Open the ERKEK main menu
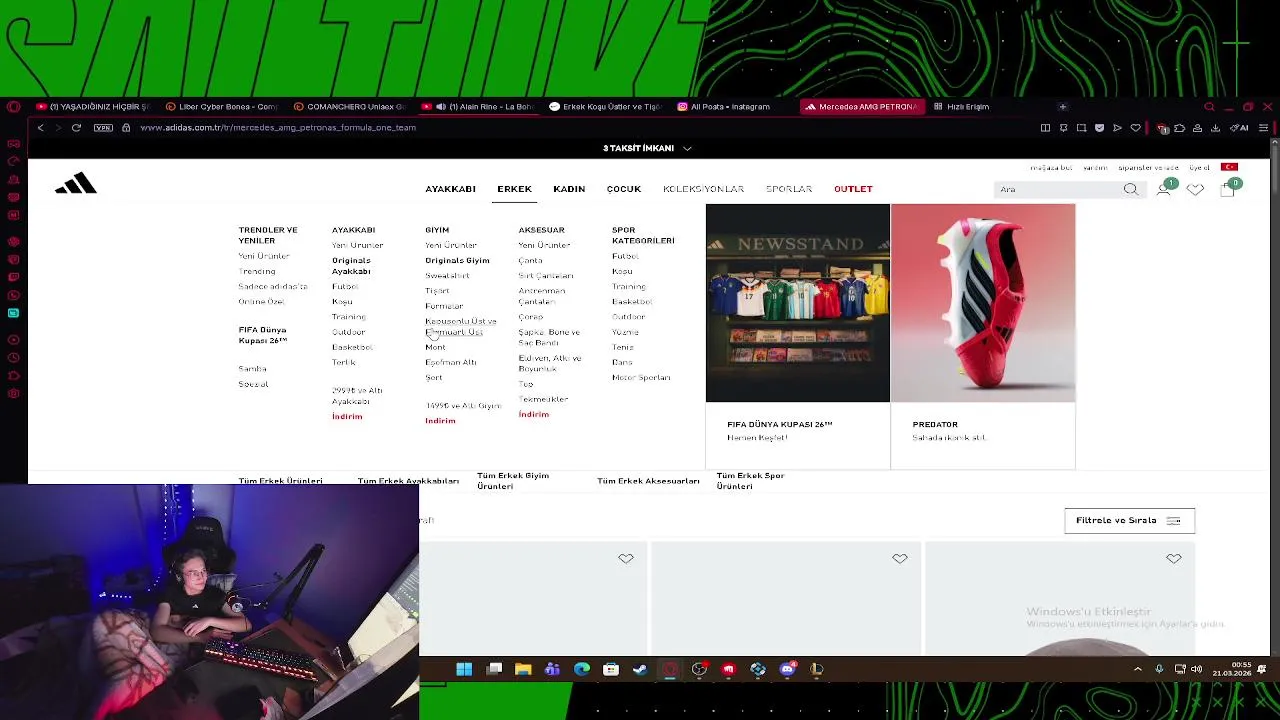 pos(514,189)
